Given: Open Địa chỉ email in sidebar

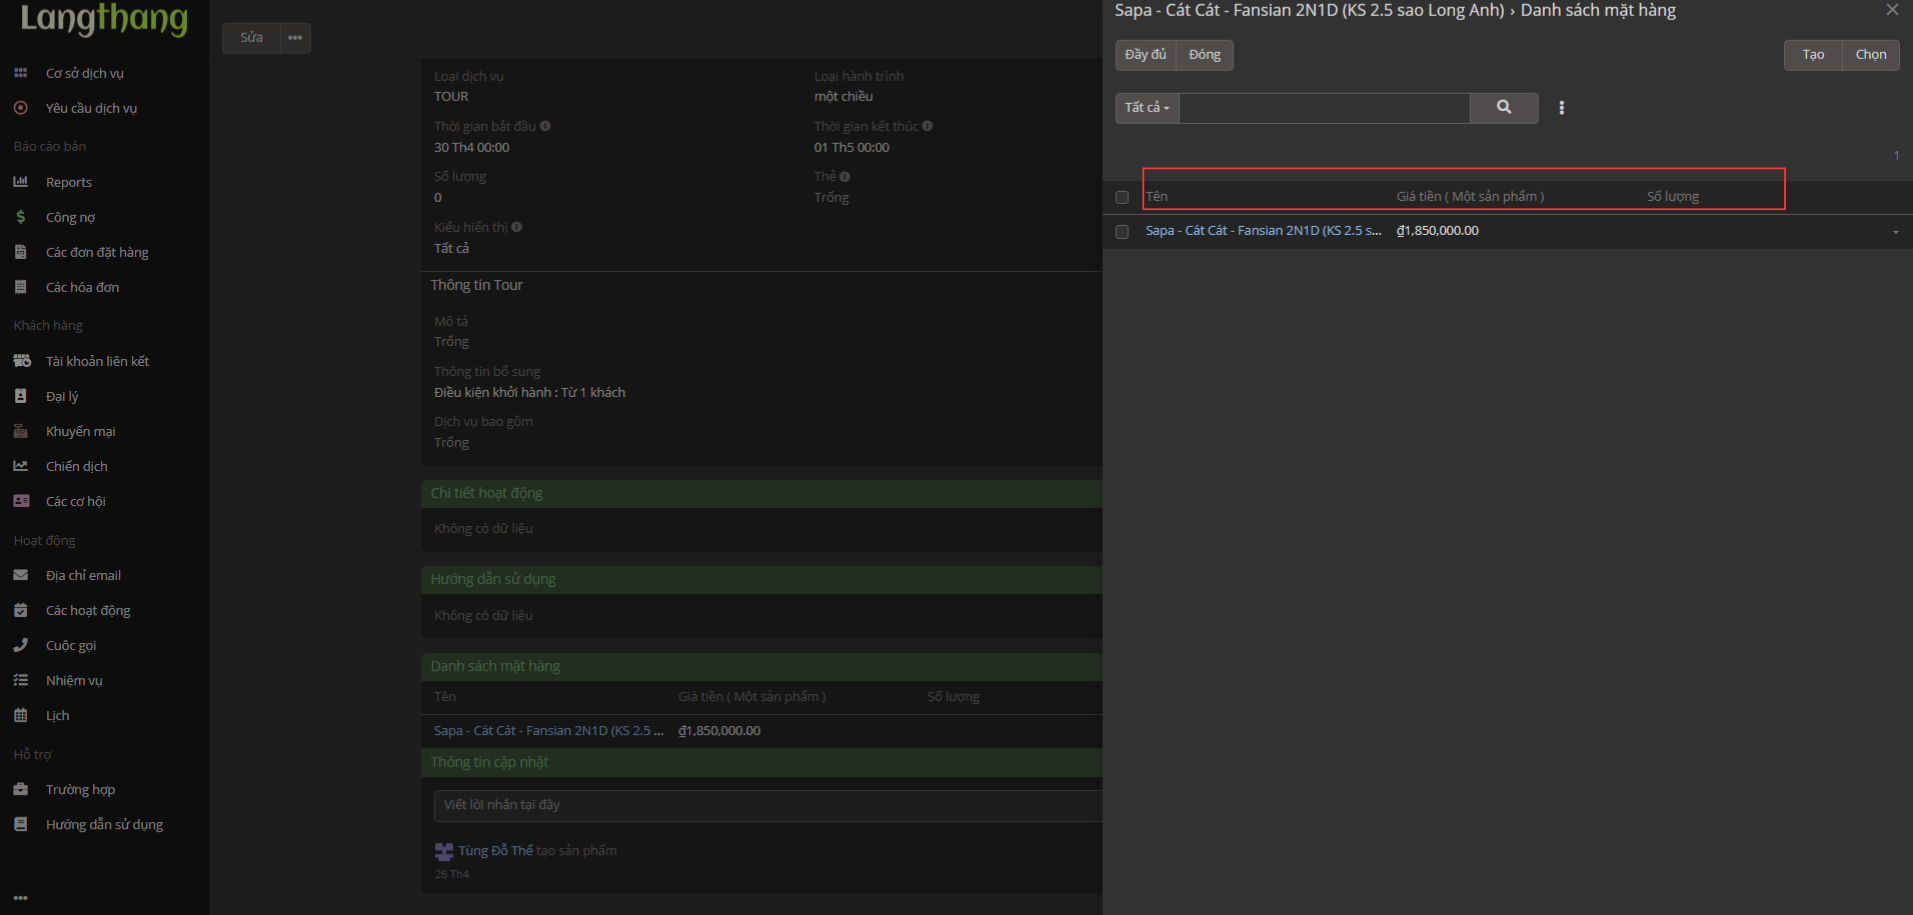Looking at the screenshot, I should click(83, 575).
